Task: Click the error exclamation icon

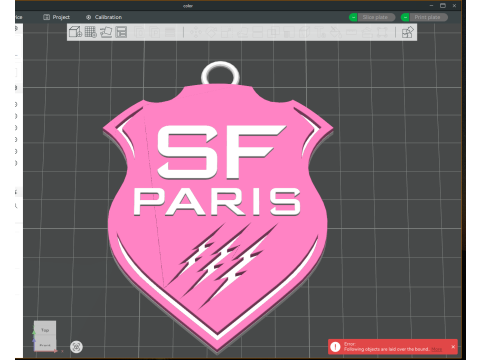Action: pos(335,347)
